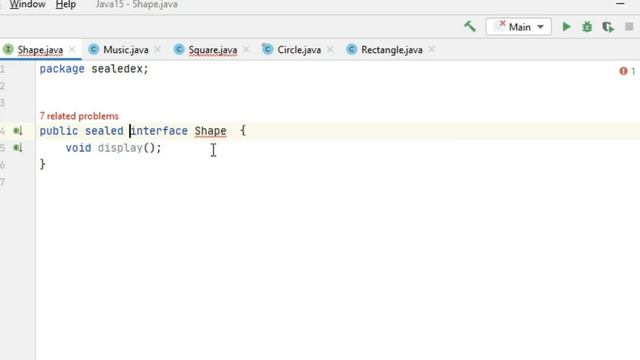Click the 'sealedex' package name
640x360 pixels.
tap(117, 69)
